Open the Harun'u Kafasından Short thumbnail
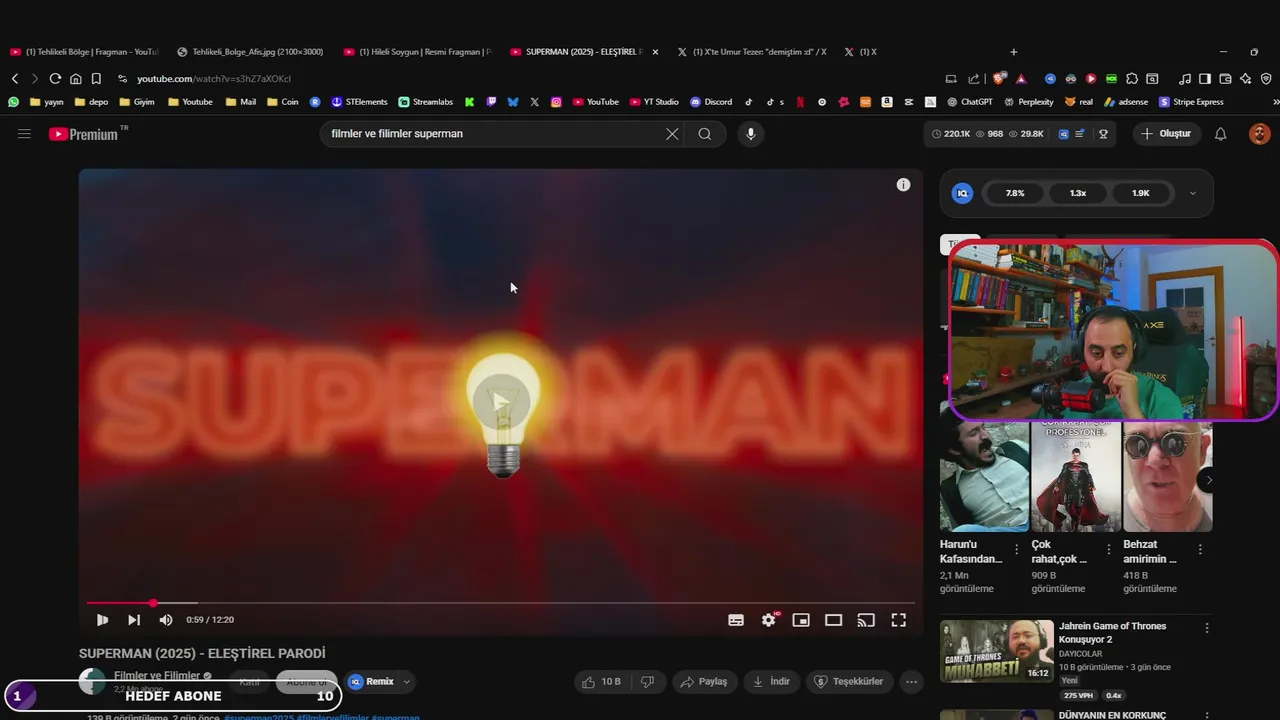1280x720 pixels. [984, 477]
